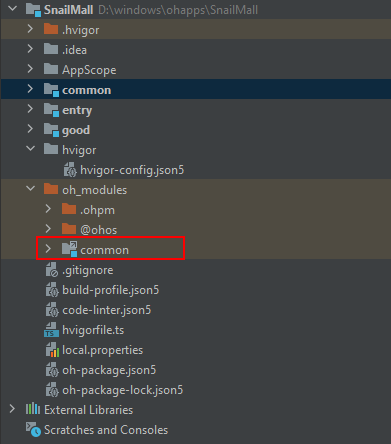Click the symlinked common folder icon in oh_modules

click(69, 249)
